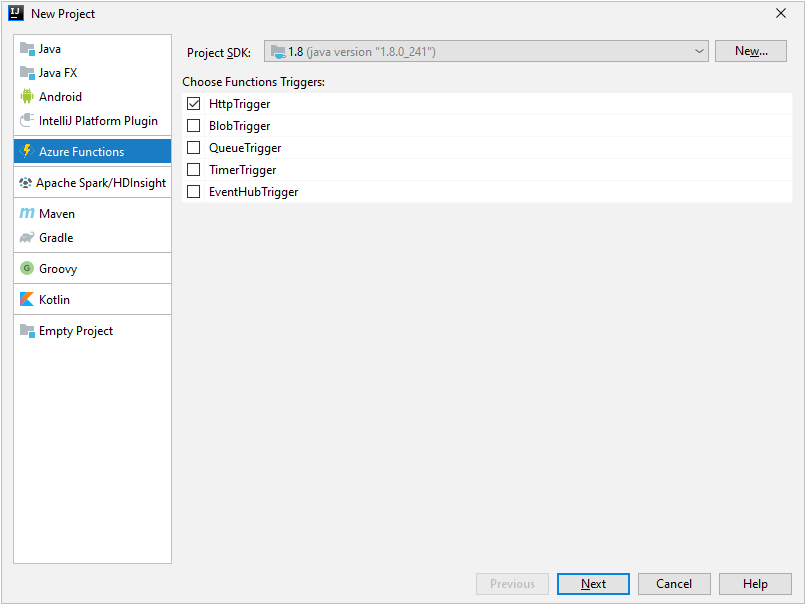This screenshot has height=605, width=806.
Task: Click the Kotlin logo icon
Action: click(27, 299)
